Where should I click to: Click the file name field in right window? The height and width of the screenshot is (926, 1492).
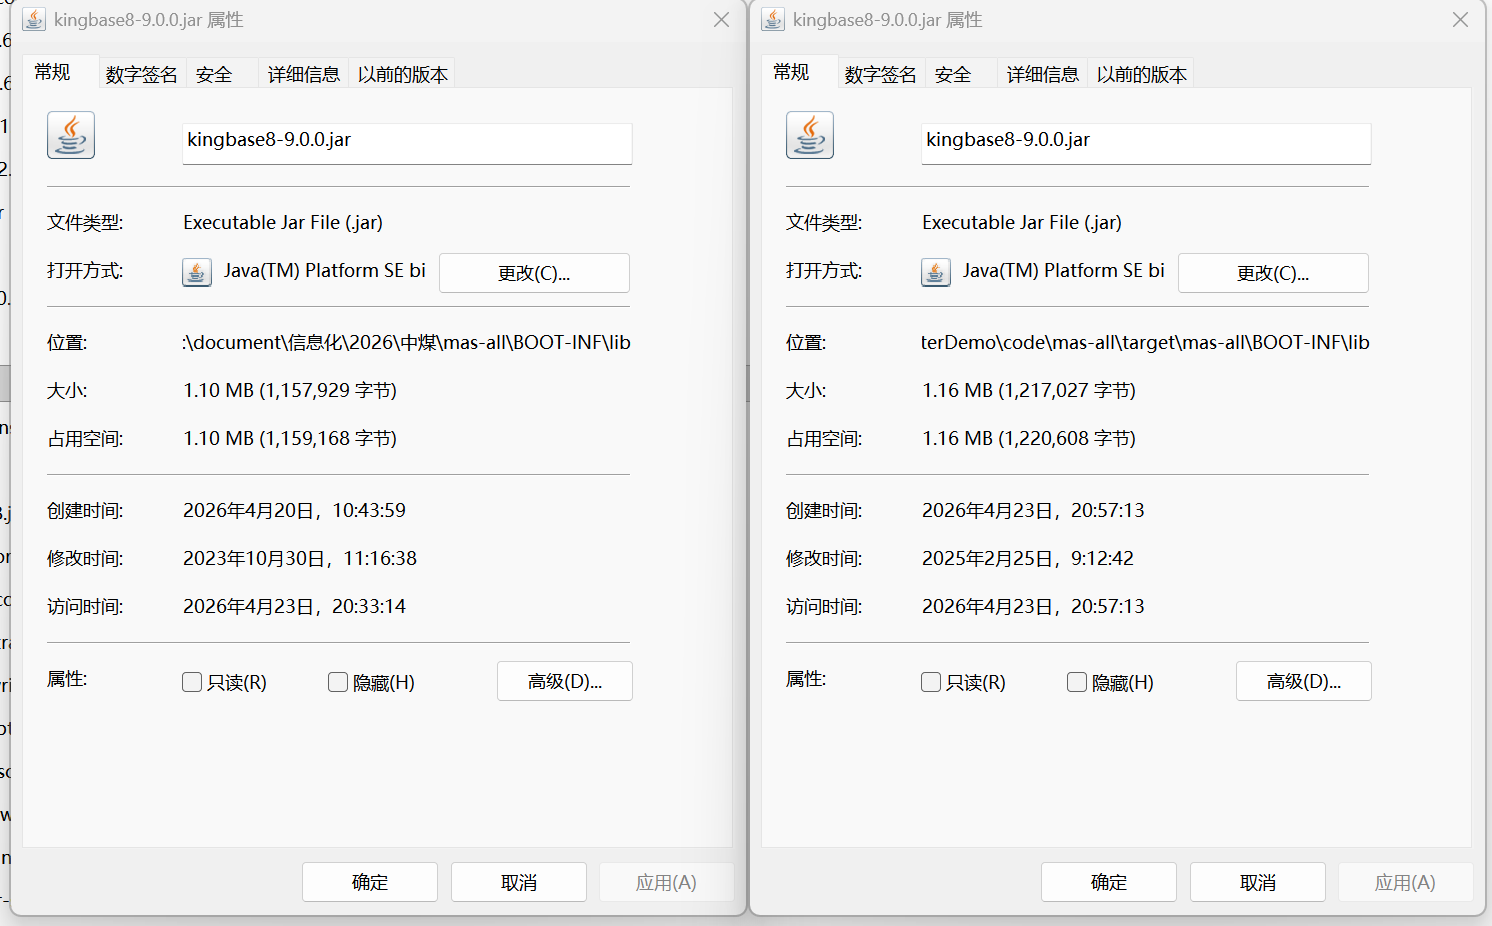coord(1146,143)
